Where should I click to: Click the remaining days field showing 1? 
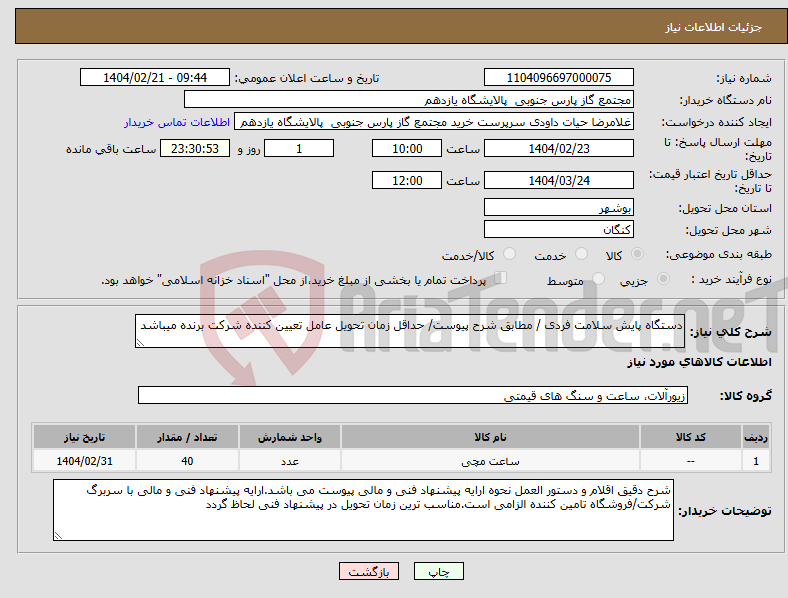pos(299,148)
